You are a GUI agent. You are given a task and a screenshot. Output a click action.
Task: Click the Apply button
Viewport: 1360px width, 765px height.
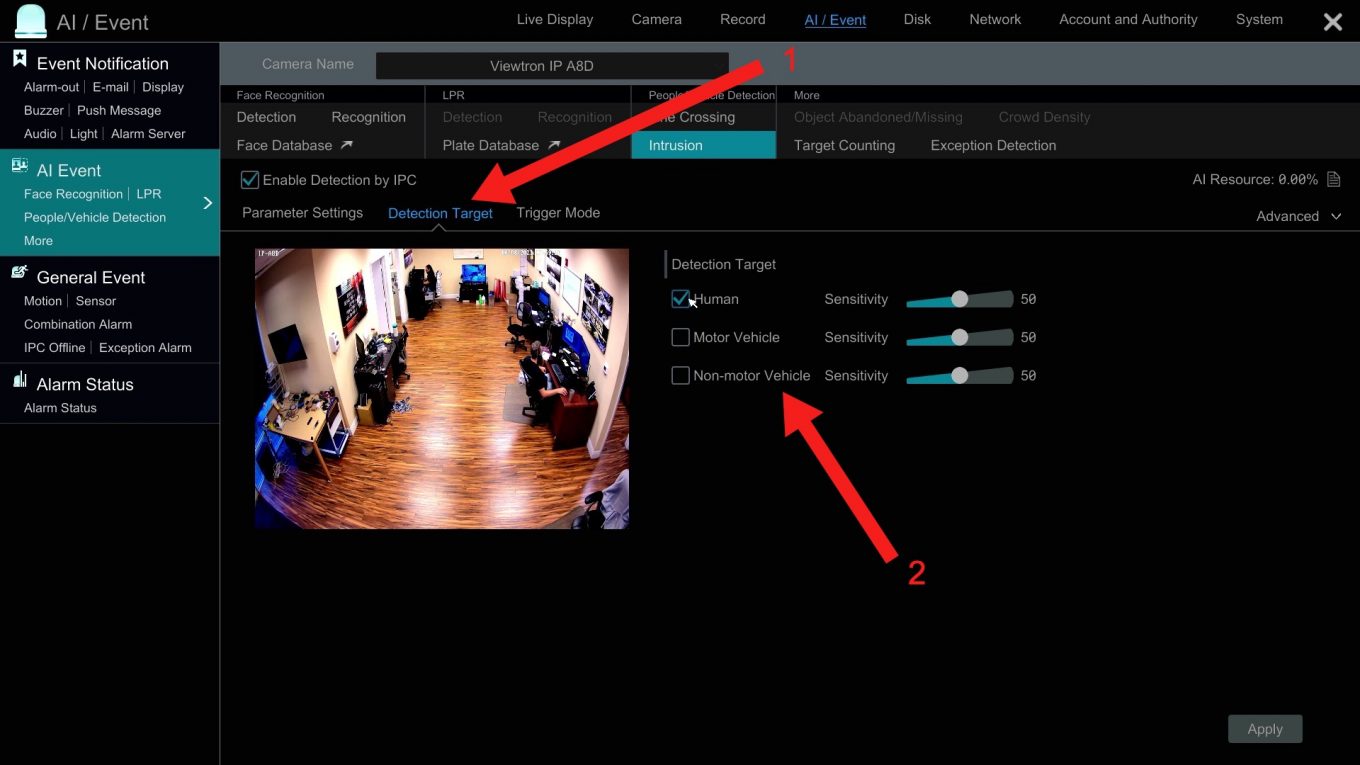tap(1264, 728)
